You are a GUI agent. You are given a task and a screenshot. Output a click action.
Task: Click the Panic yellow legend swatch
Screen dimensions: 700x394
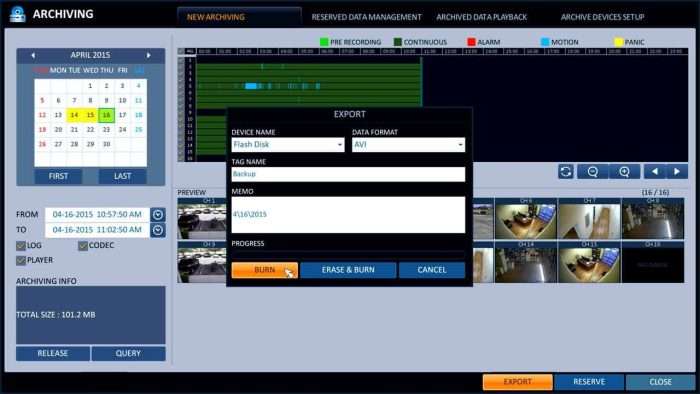click(618, 42)
